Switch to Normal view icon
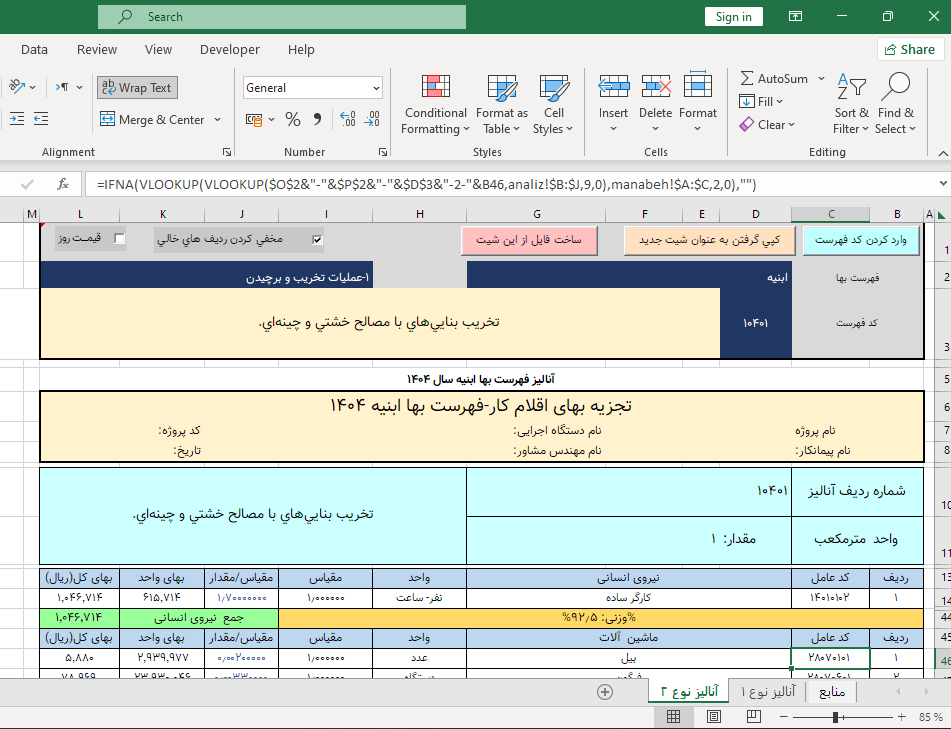Image resolution: width=951 pixels, height=729 pixels. 673,717
